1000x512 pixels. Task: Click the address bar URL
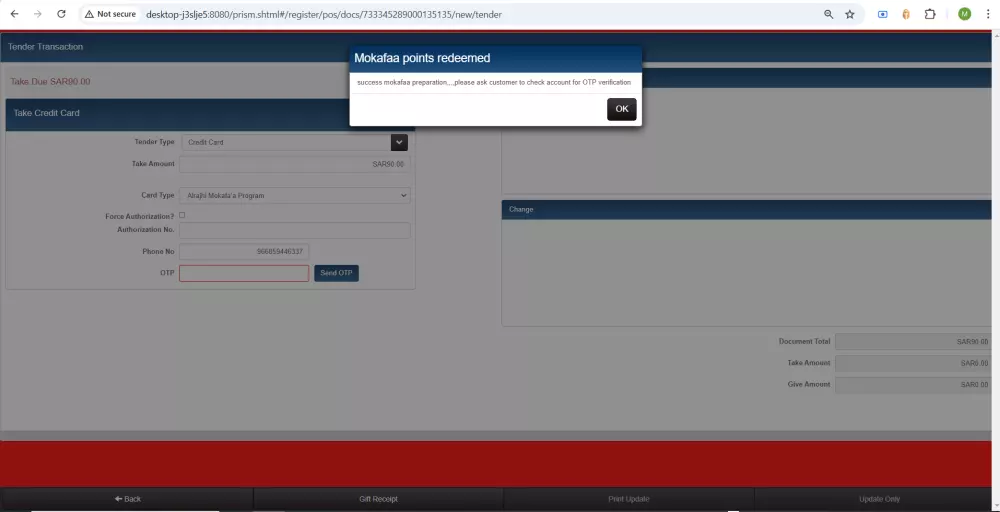click(x=323, y=14)
